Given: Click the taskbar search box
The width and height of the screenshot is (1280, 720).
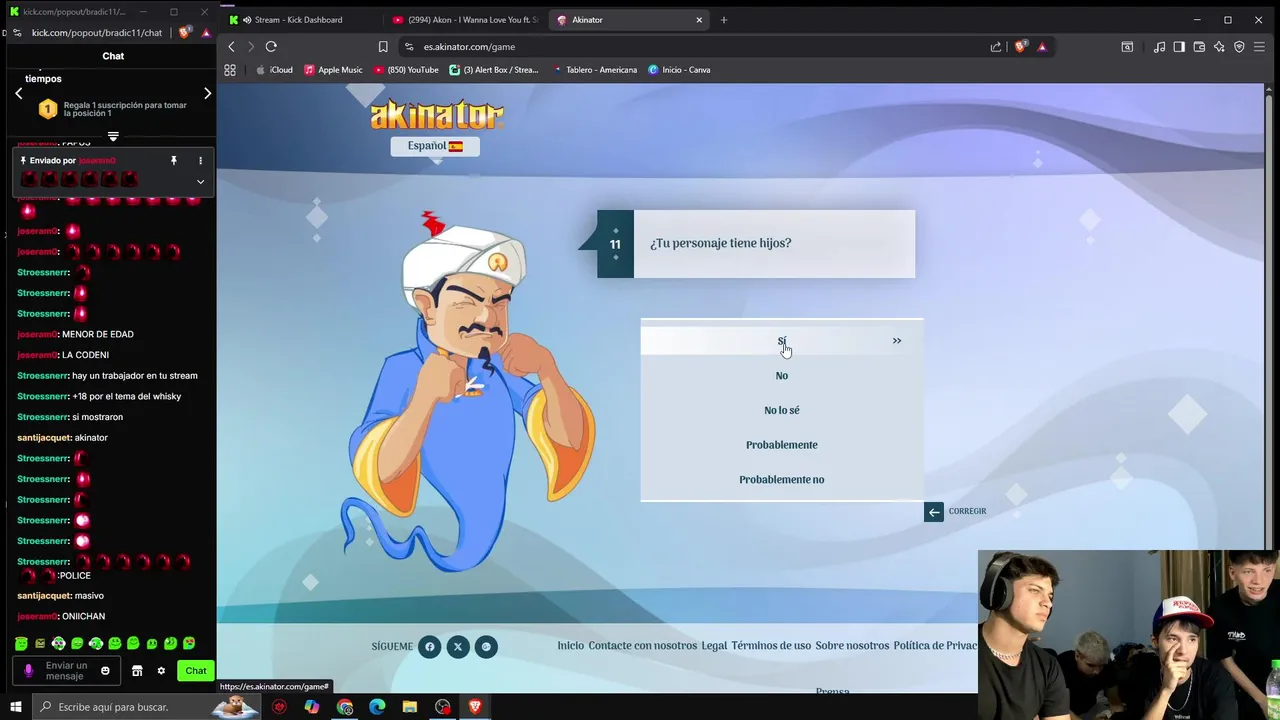Looking at the screenshot, I should [x=145, y=707].
